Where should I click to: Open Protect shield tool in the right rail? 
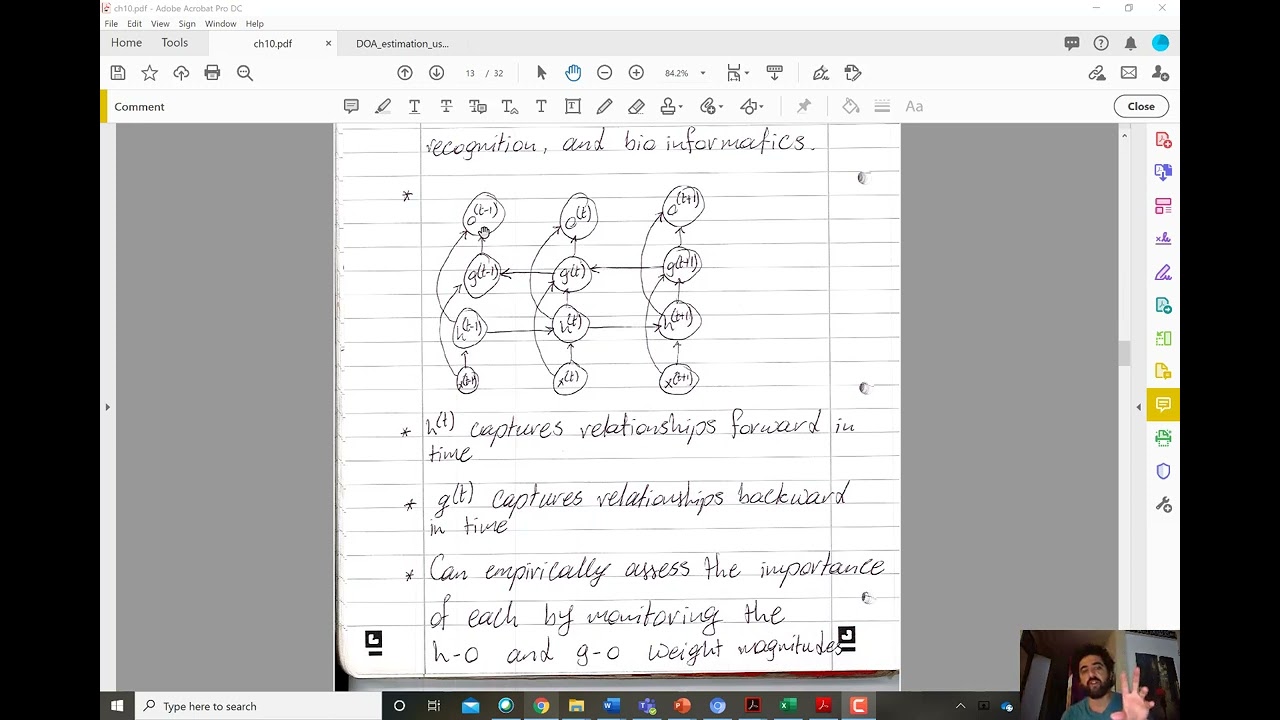click(x=1163, y=471)
